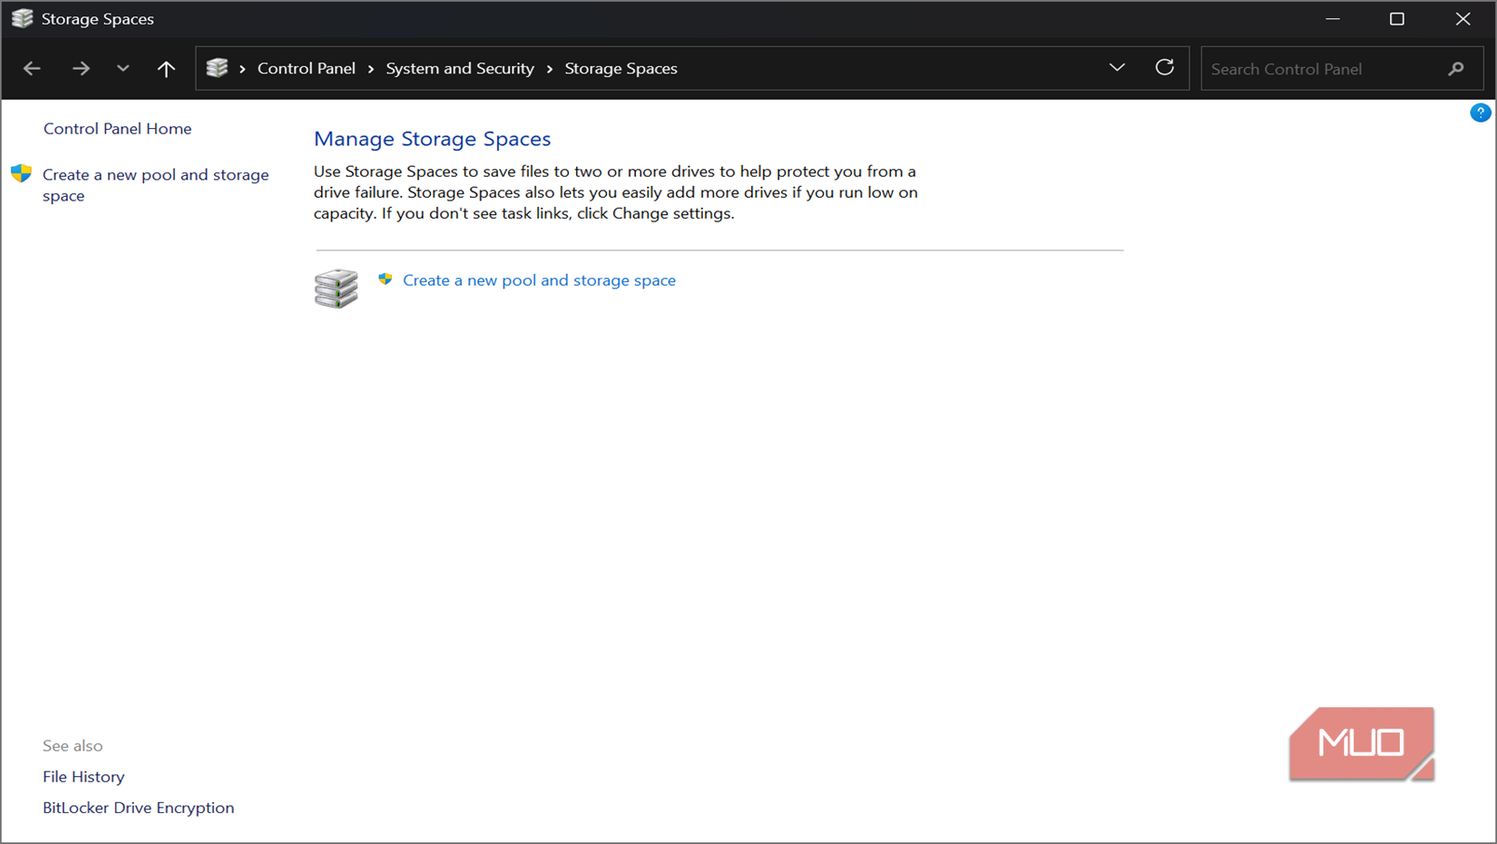
Task: Click the shield icon beside main pool link
Action: click(385, 279)
